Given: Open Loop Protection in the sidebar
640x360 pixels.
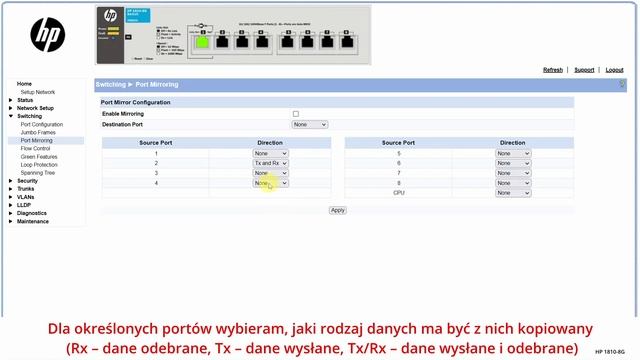Looking at the screenshot, I should (39, 165).
